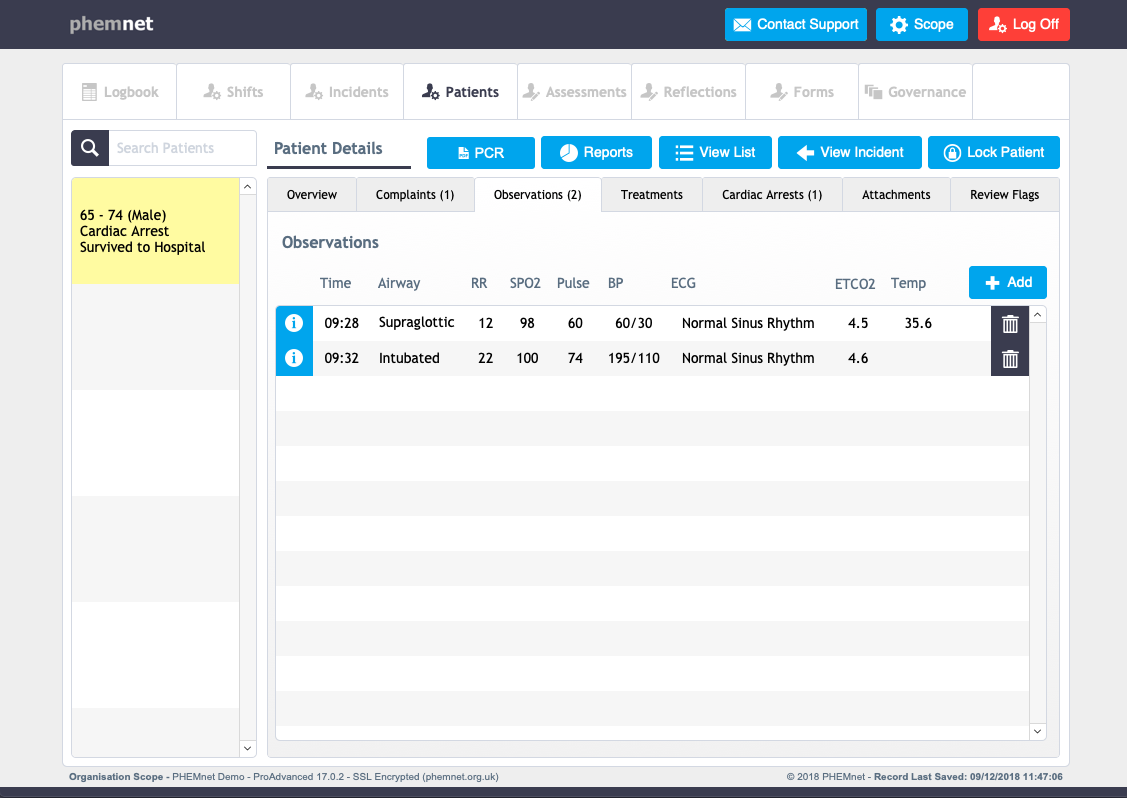
Task: Click the Log Off button
Action: (1024, 24)
